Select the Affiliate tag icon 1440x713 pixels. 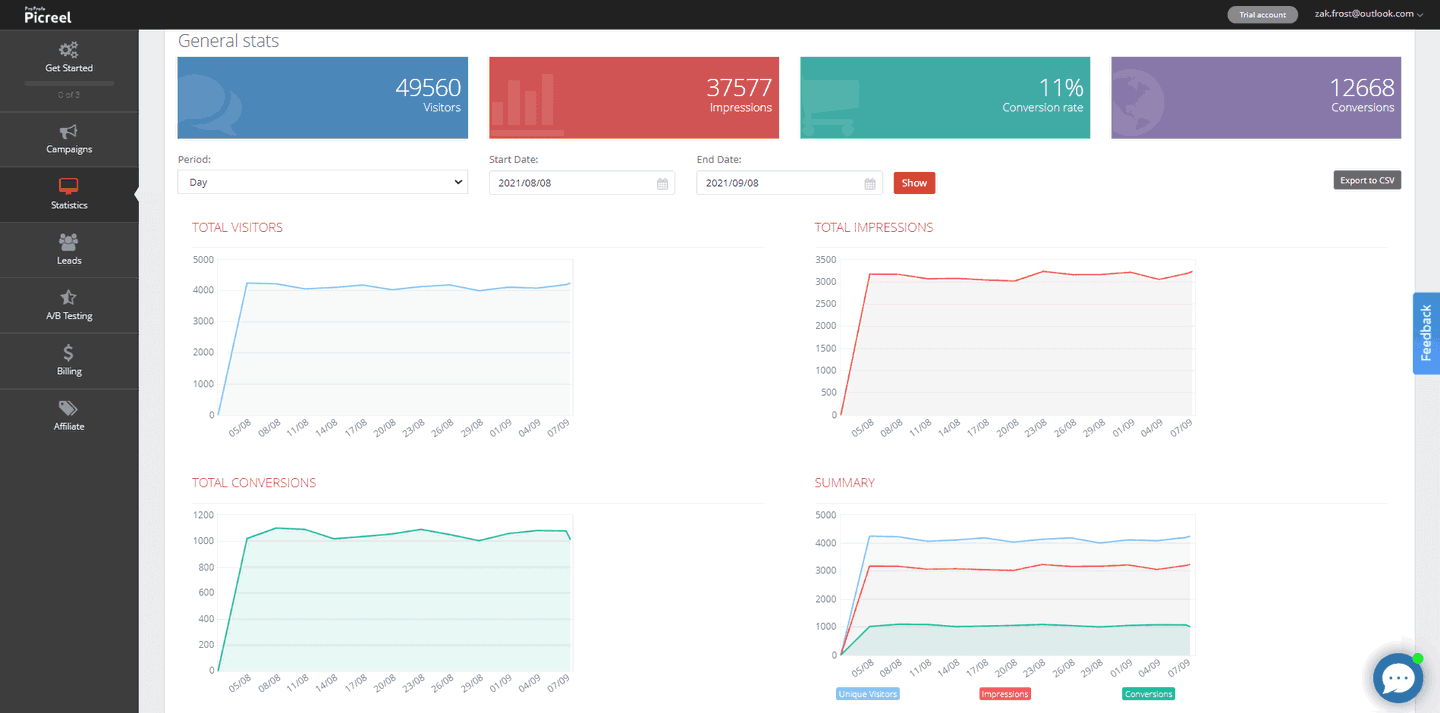click(69, 414)
